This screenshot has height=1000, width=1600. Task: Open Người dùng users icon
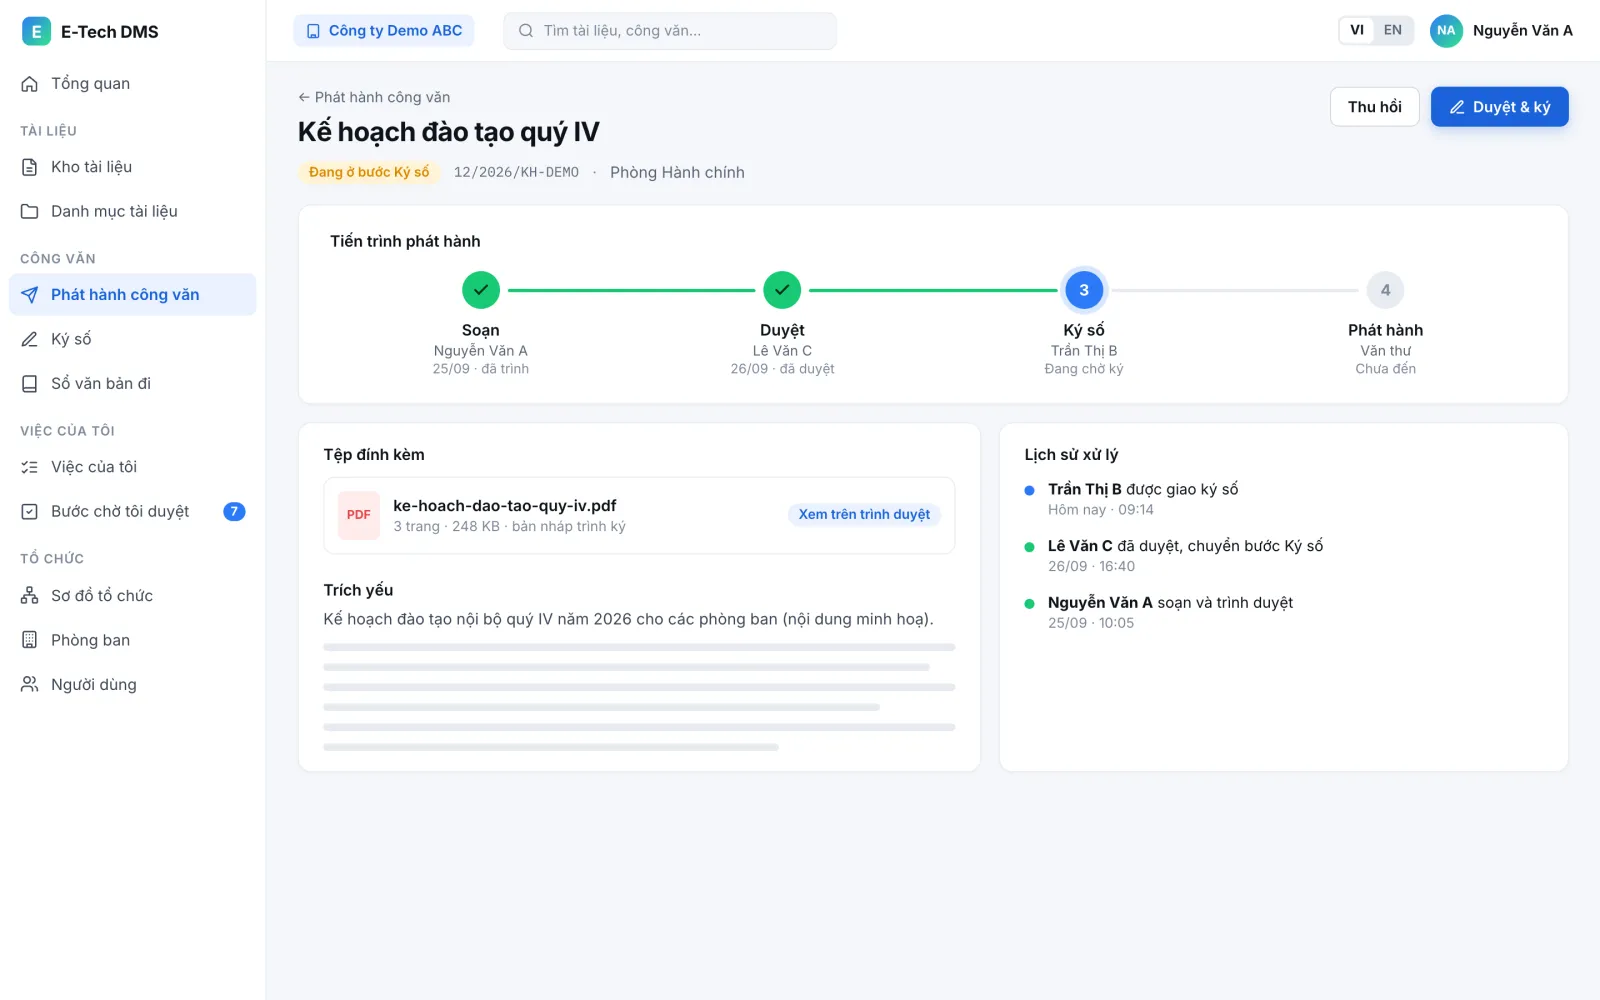tap(30, 684)
